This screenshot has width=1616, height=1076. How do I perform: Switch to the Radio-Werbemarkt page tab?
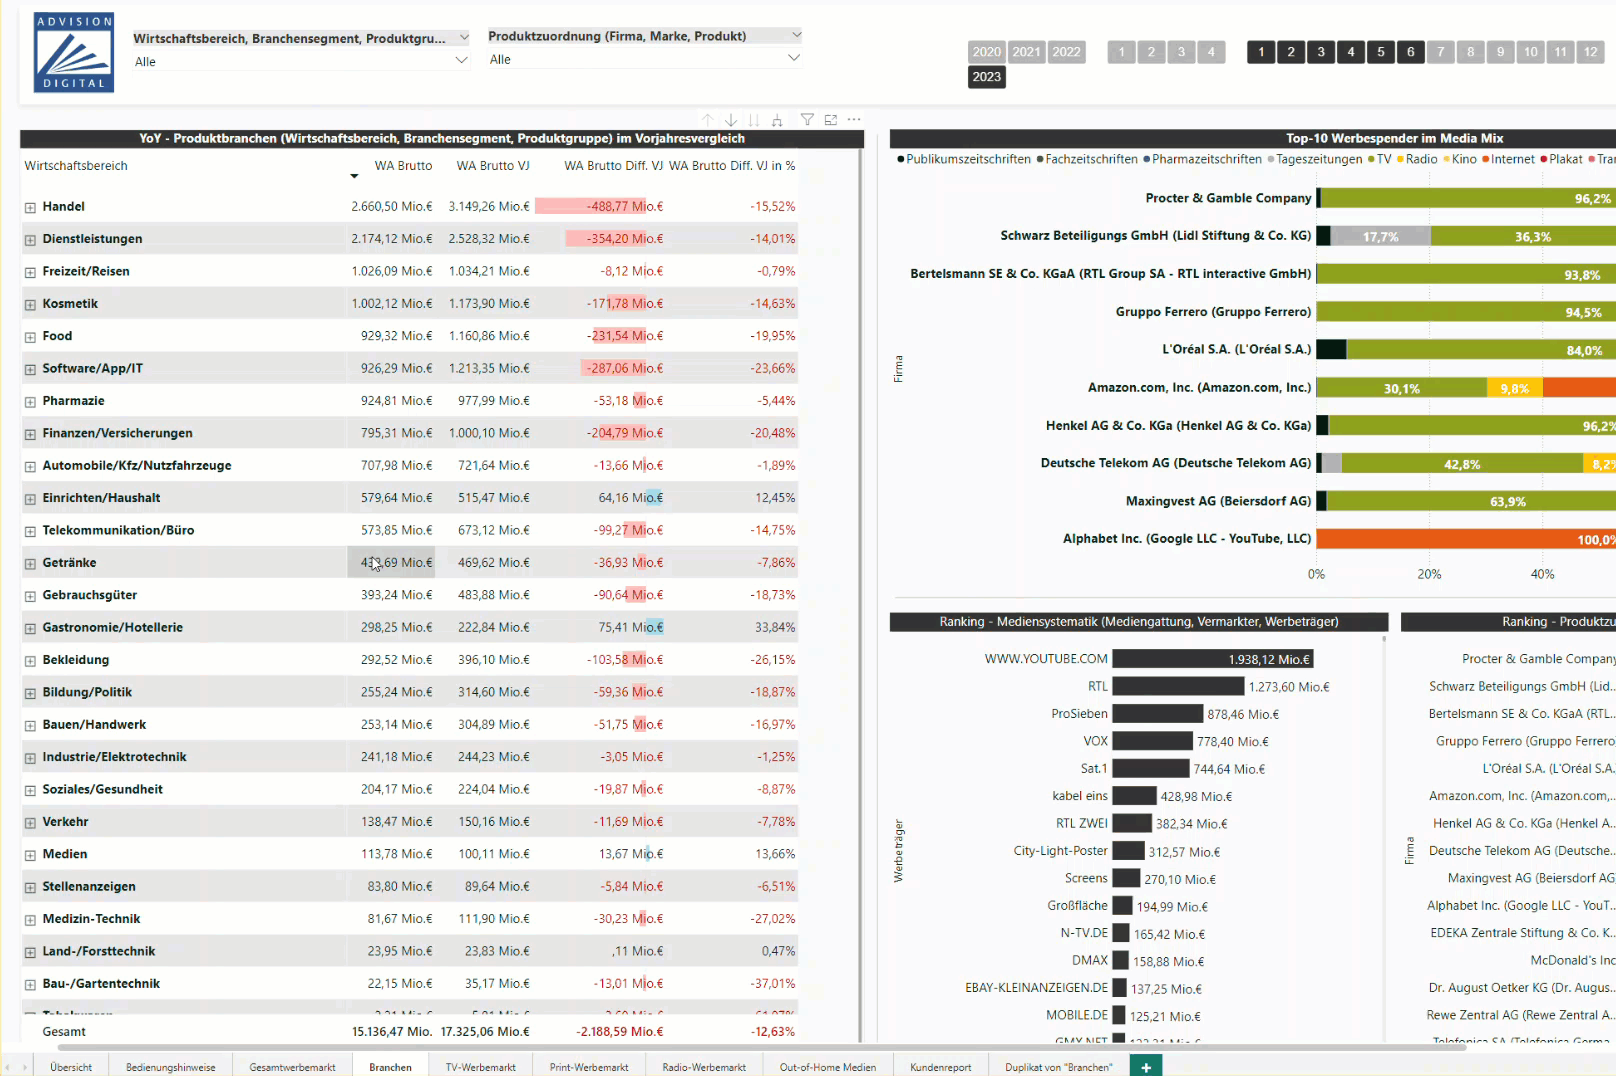point(704,1067)
